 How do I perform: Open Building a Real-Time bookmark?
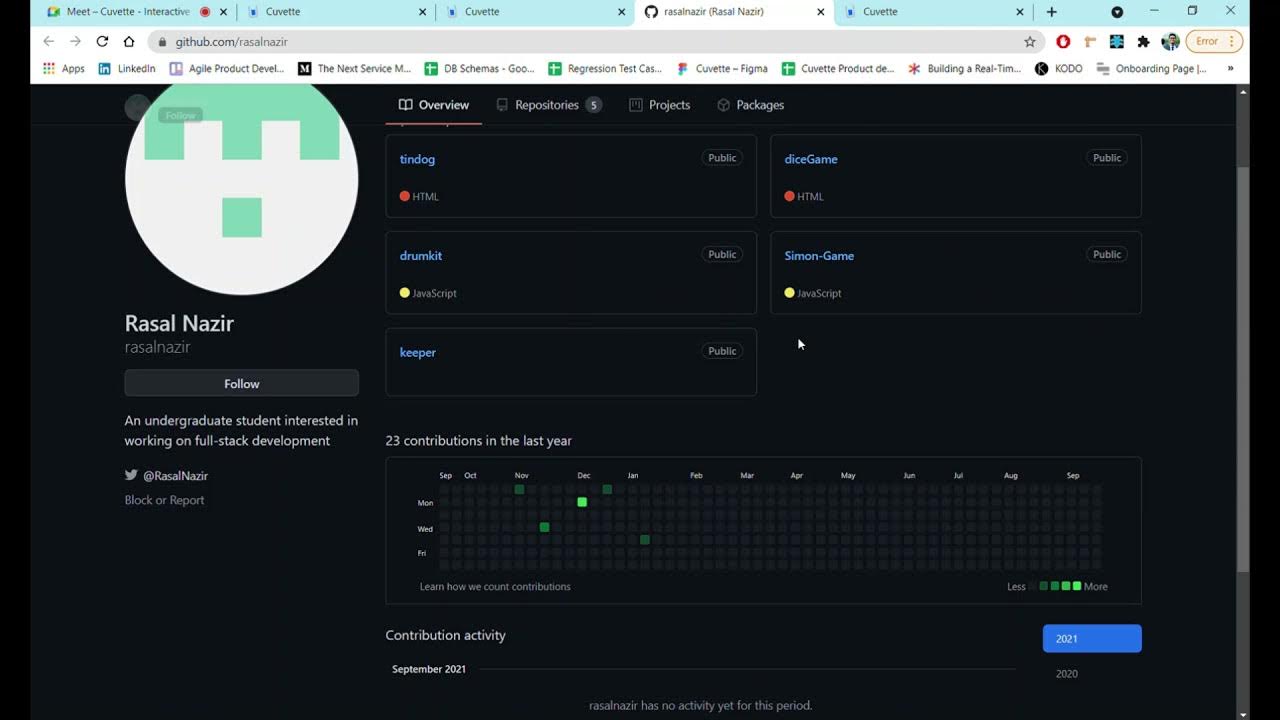pos(964,69)
